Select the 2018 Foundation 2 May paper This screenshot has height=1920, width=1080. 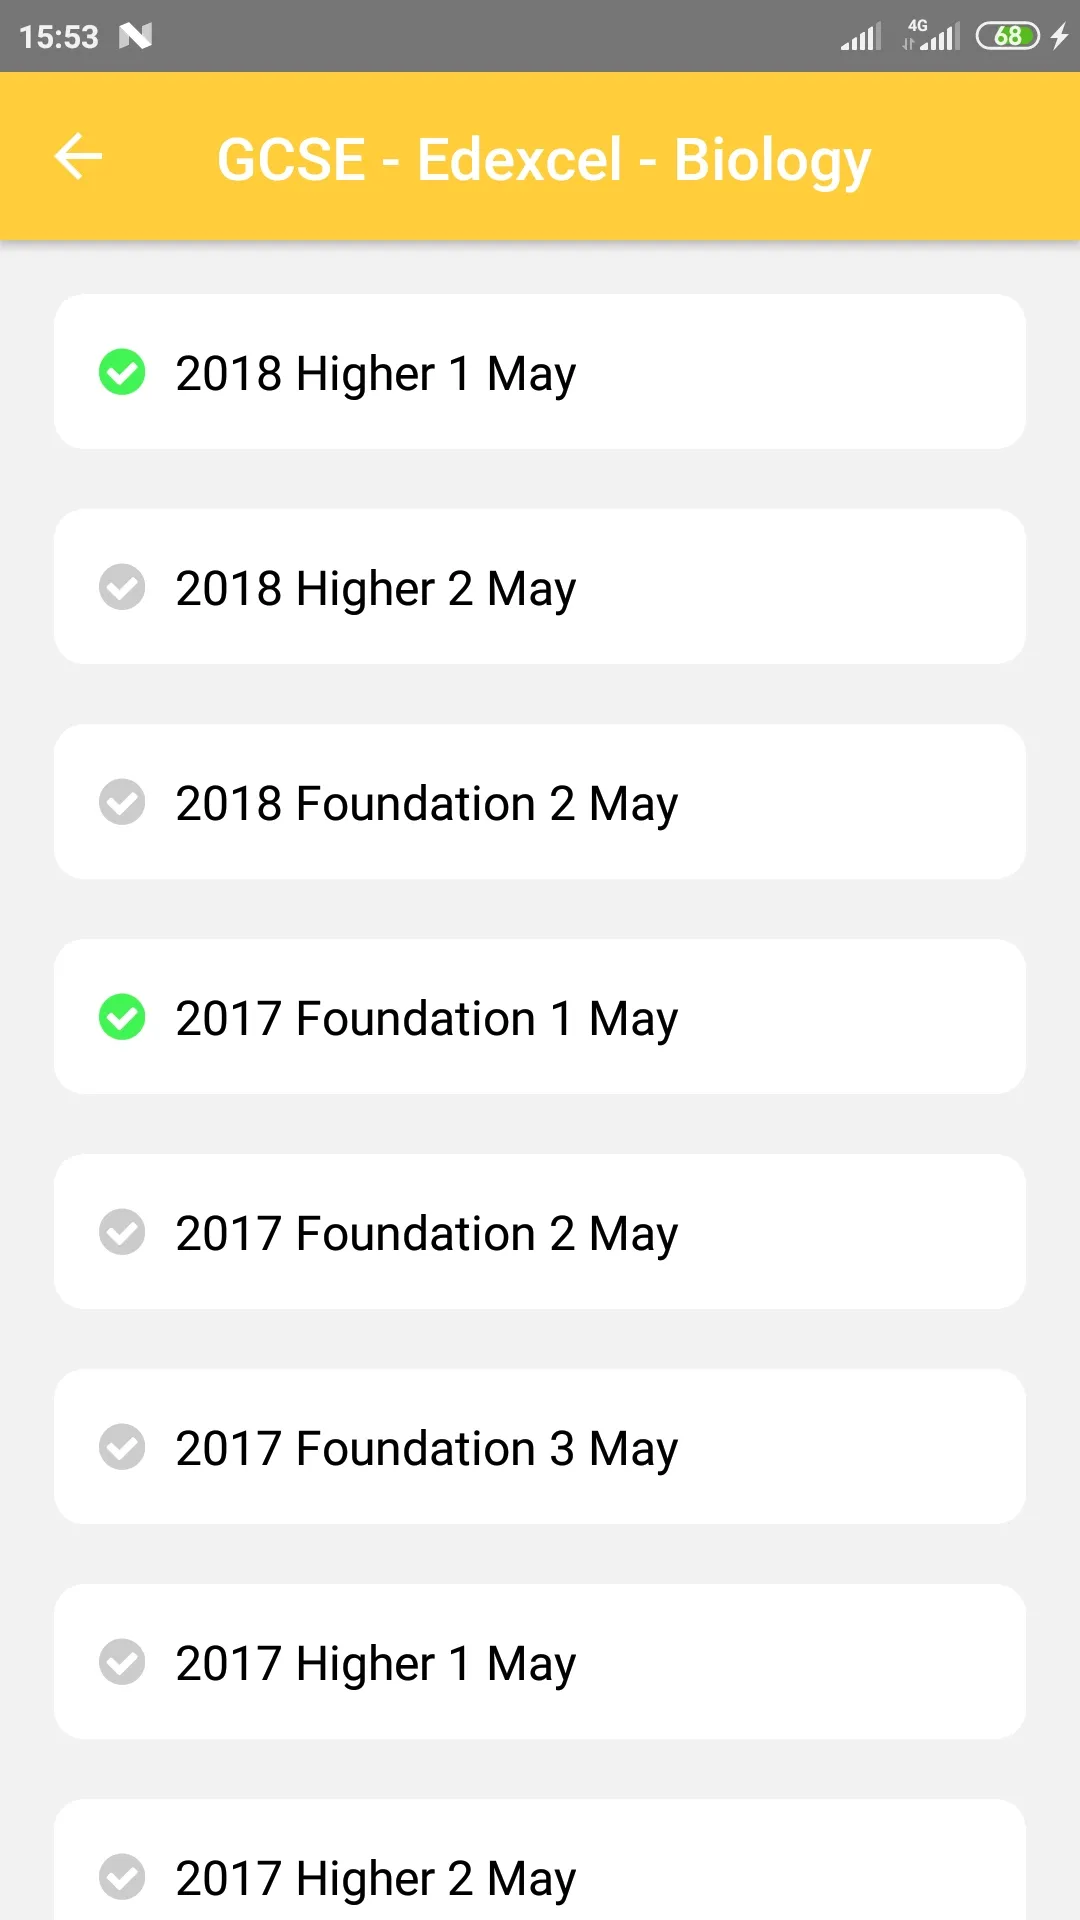540,802
